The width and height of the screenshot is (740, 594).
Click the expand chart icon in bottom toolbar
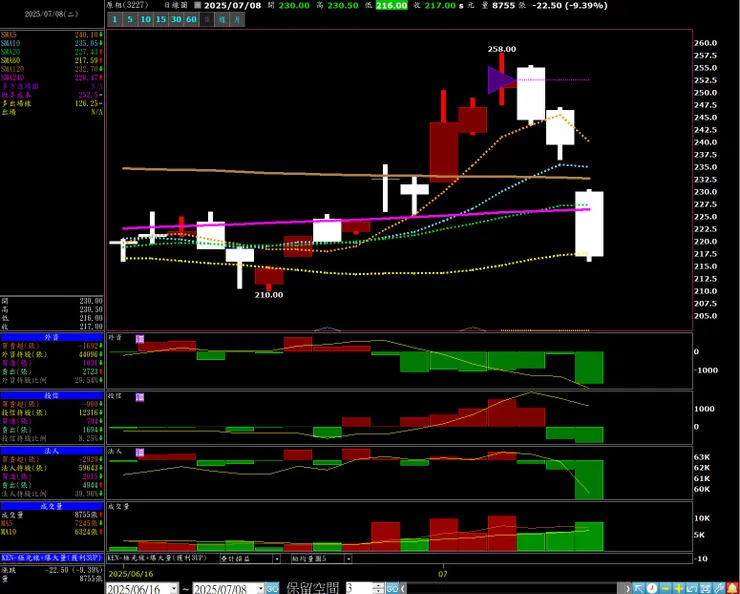tap(692, 588)
